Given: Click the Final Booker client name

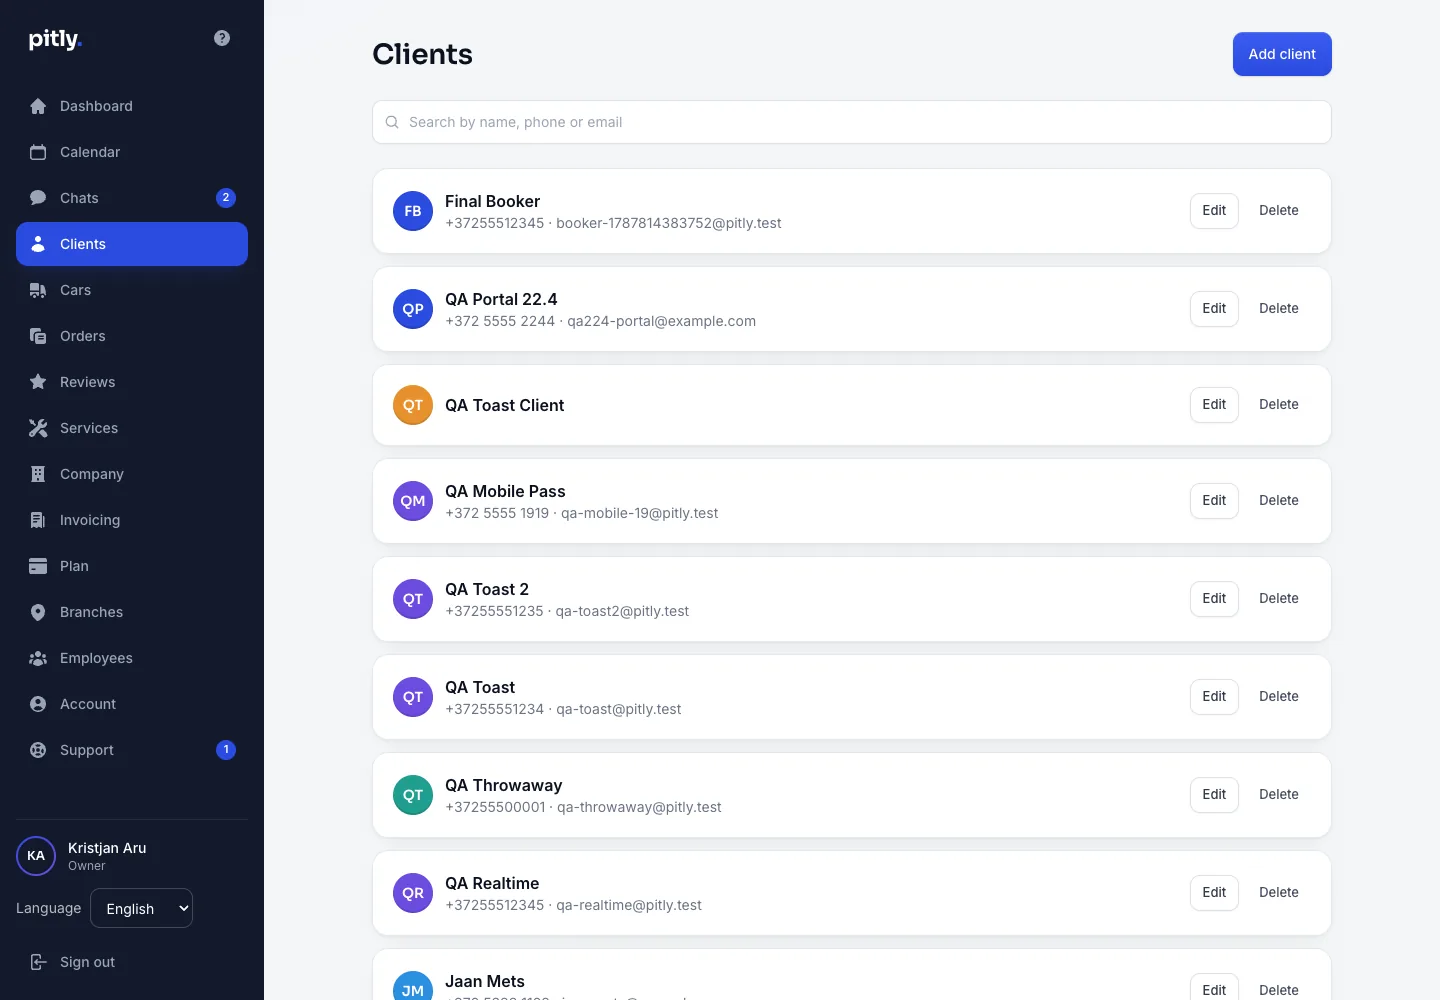Looking at the screenshot, I should tap(492, 201).
